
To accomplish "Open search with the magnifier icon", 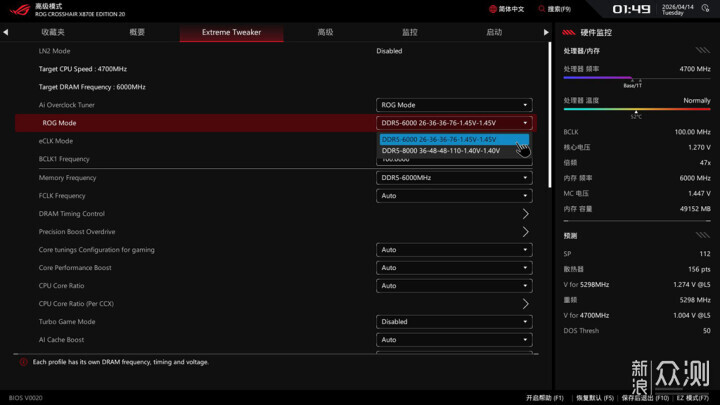I will point(542,9).
